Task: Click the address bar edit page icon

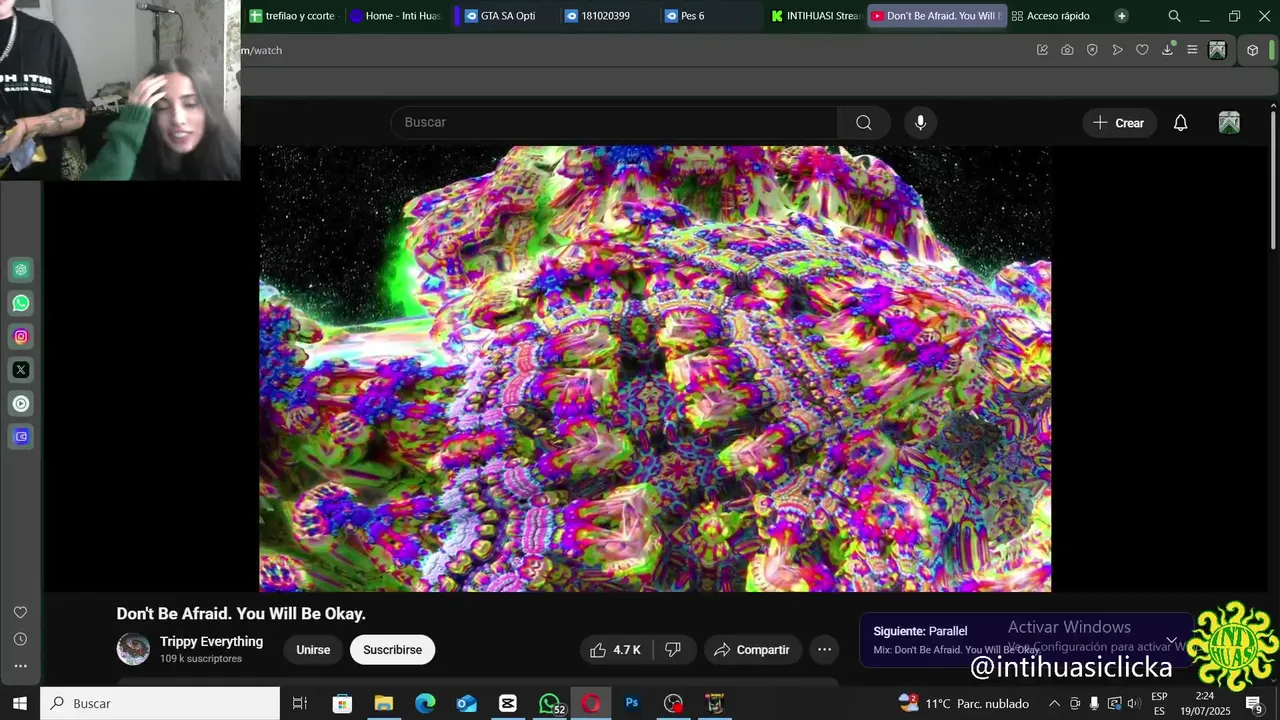Action: point(1043,50)
